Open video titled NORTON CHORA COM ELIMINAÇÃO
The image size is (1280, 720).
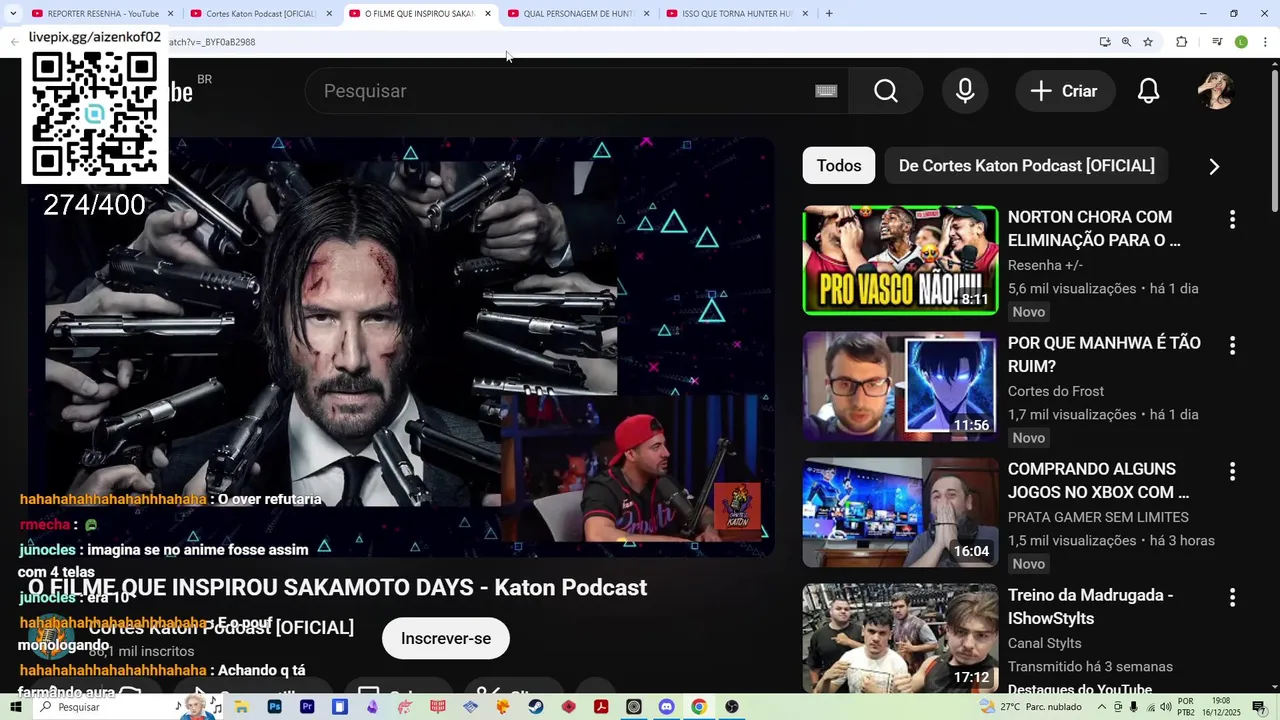click(x=1094, y=229)
